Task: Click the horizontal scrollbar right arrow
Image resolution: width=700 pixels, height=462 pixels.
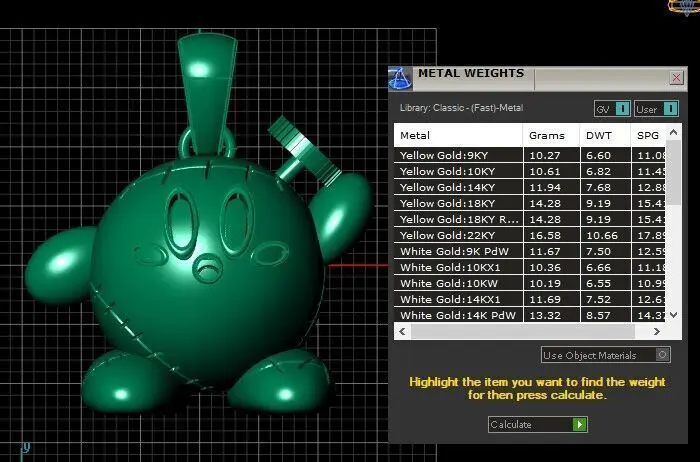Action: 656,331
